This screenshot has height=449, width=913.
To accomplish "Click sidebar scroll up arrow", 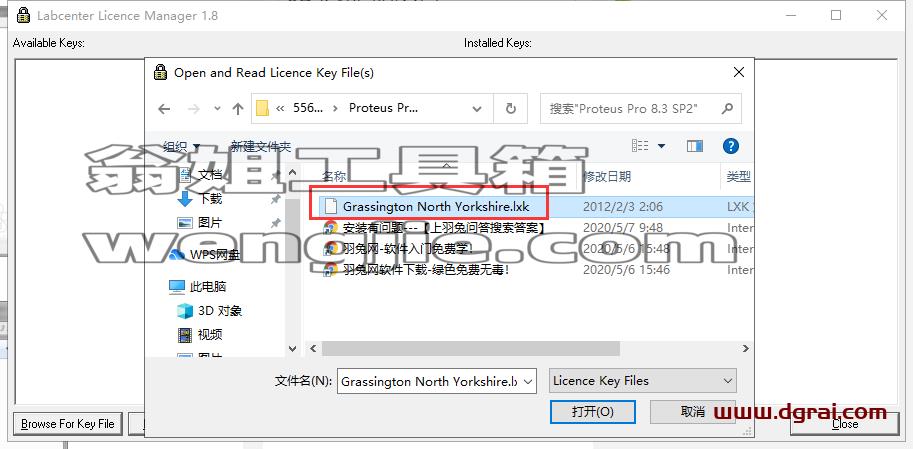I will coord(293,172).
